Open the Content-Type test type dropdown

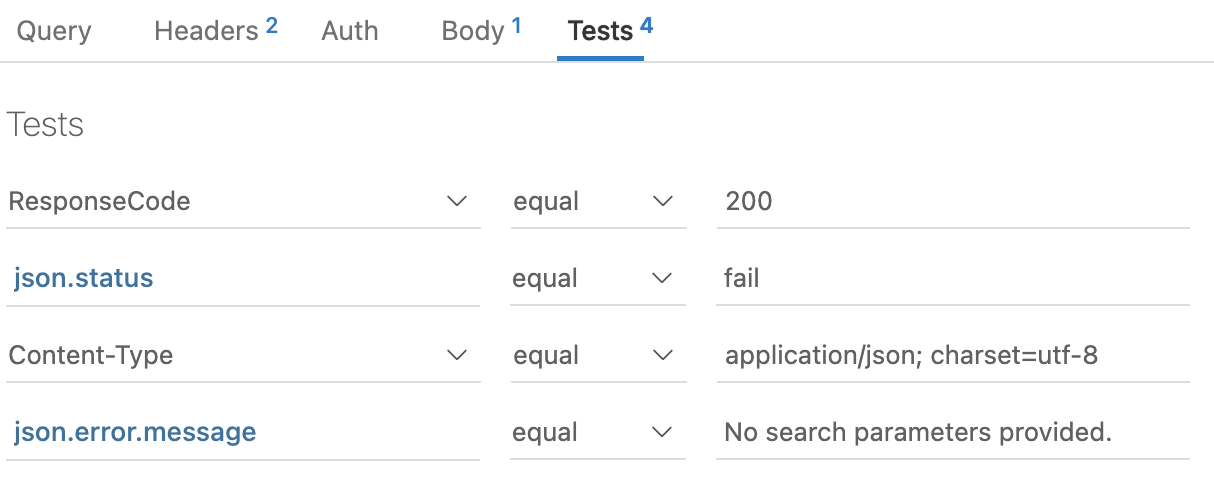point(240,355)
